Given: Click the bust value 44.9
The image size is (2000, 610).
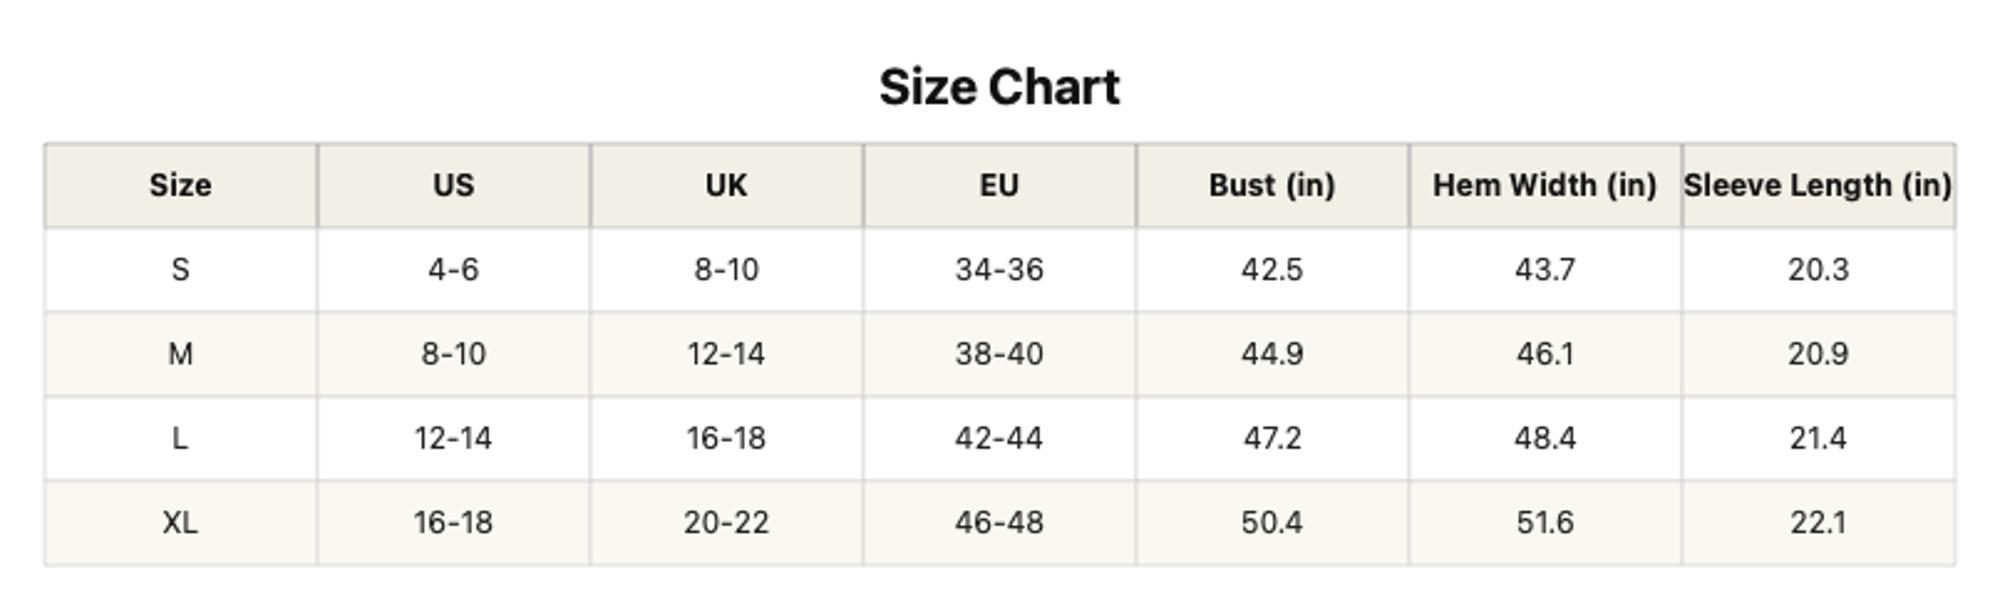Looking at the screenshot, I should click(1272, 354).
